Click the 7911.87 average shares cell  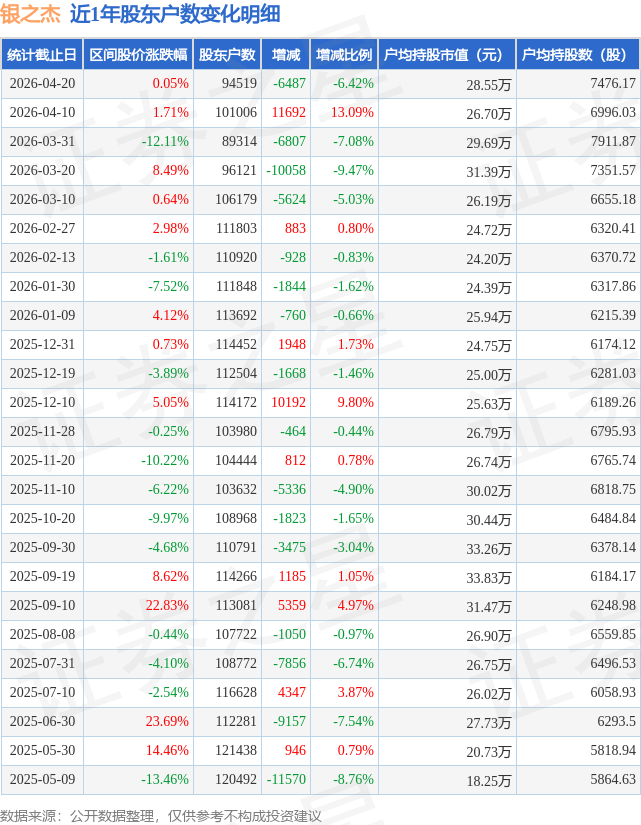pyautogui.click(x=578, y=142)
